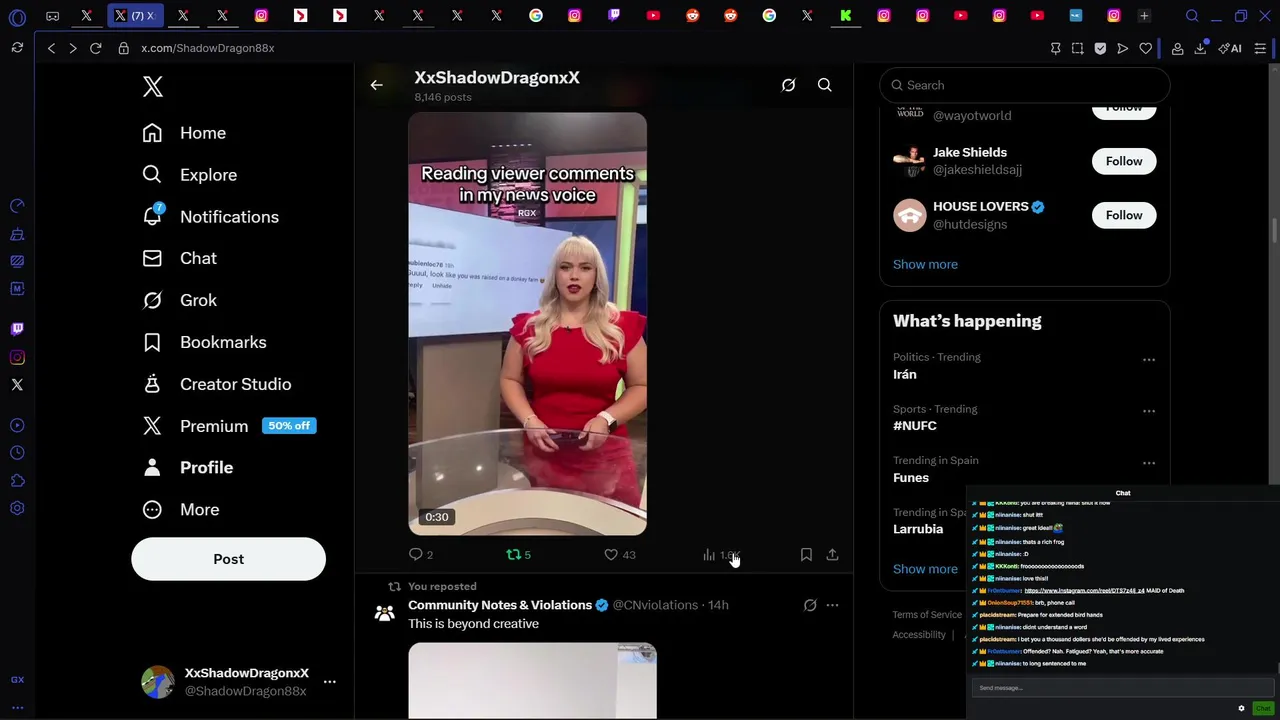Open Opera easy setup menu
Screen dimensions: 1280x720
click(1260, 48)
